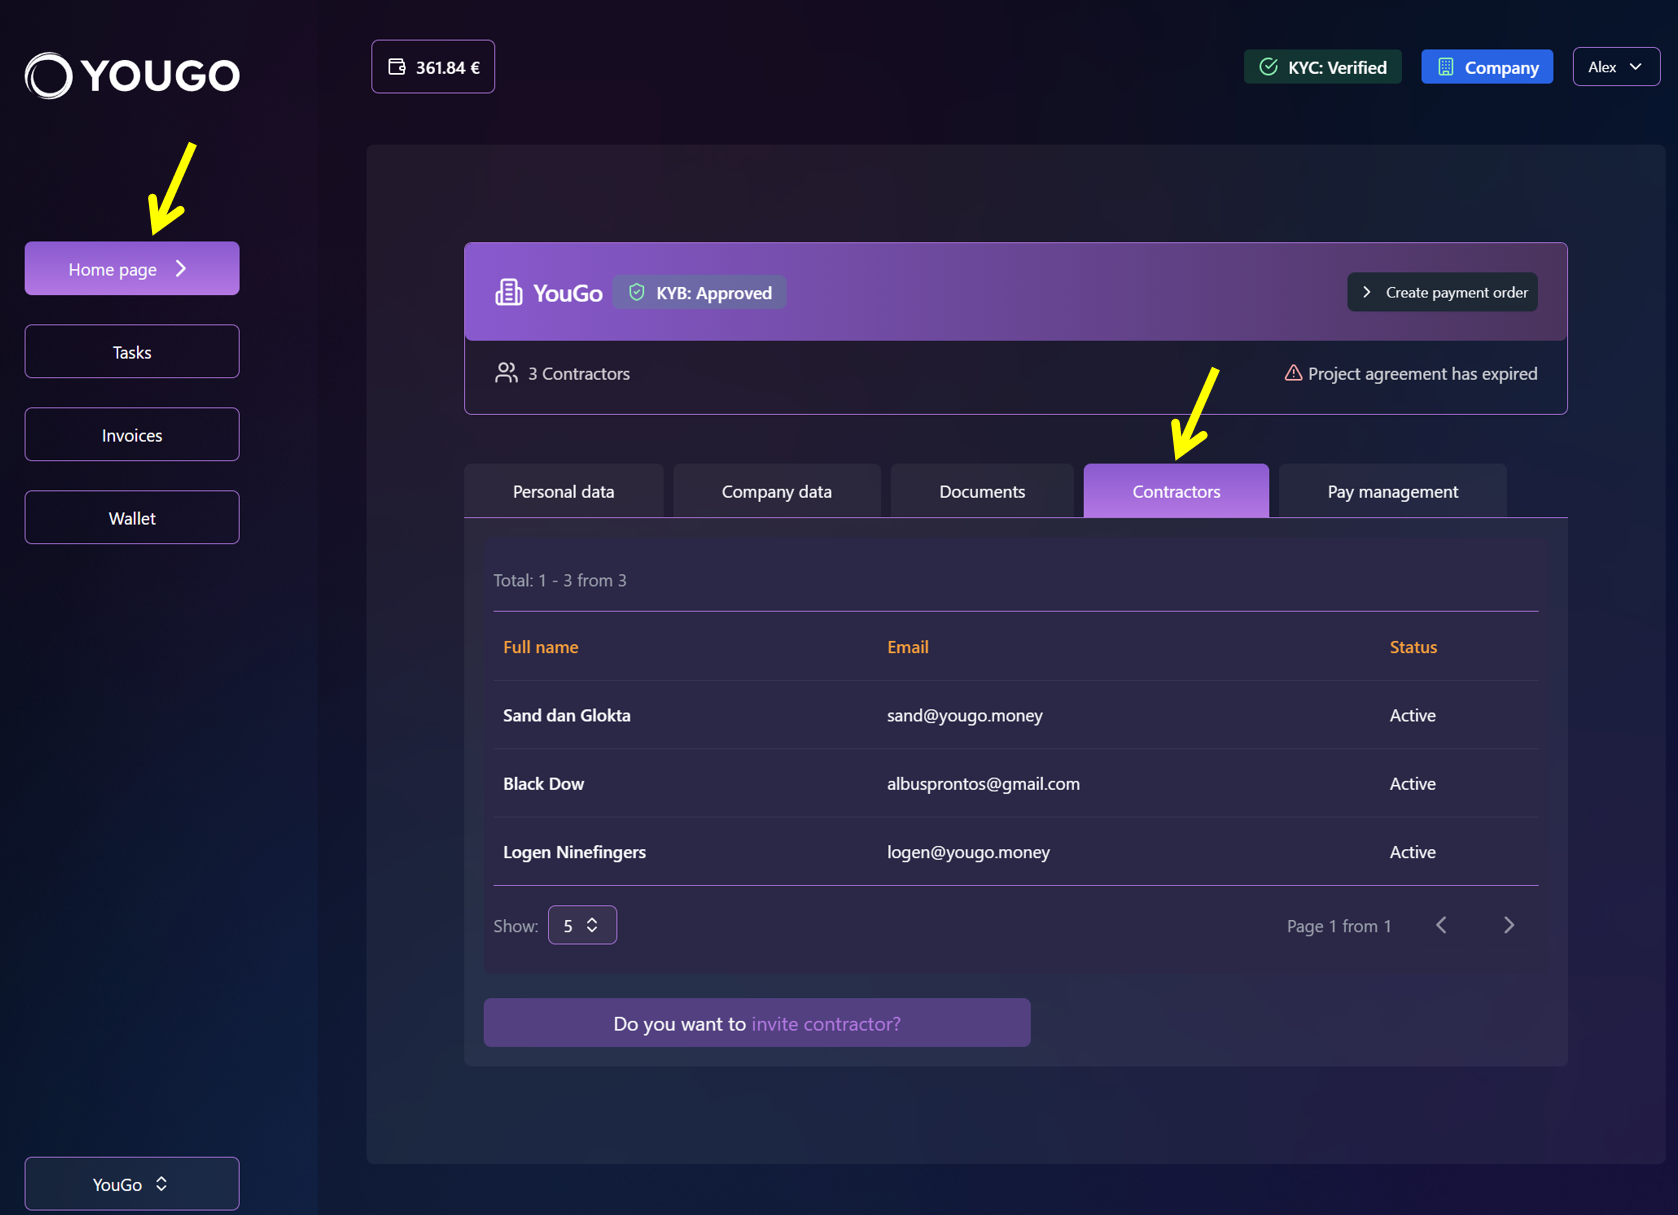Screen dimensions: 1678x1215
Task: Click the KYC Verified checkmark badge
Action: click(x=1268, y=67)
